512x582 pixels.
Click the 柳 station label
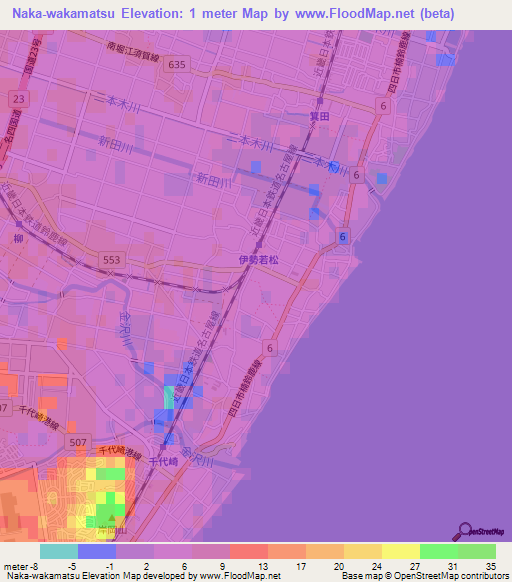[19, 238]
